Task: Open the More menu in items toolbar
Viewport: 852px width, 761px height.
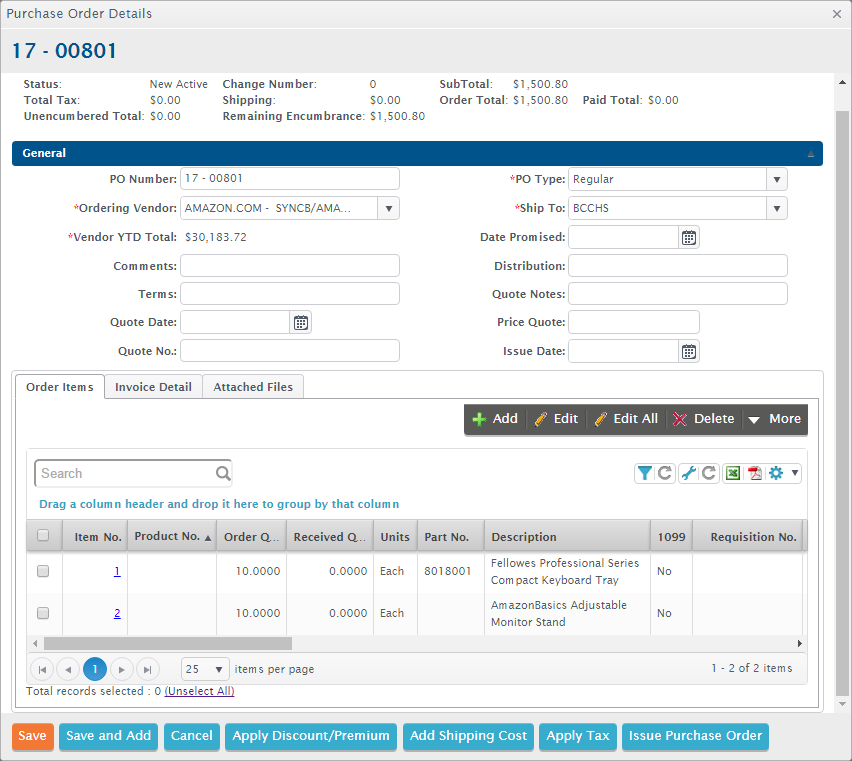Action: click(x=775, y=419)
